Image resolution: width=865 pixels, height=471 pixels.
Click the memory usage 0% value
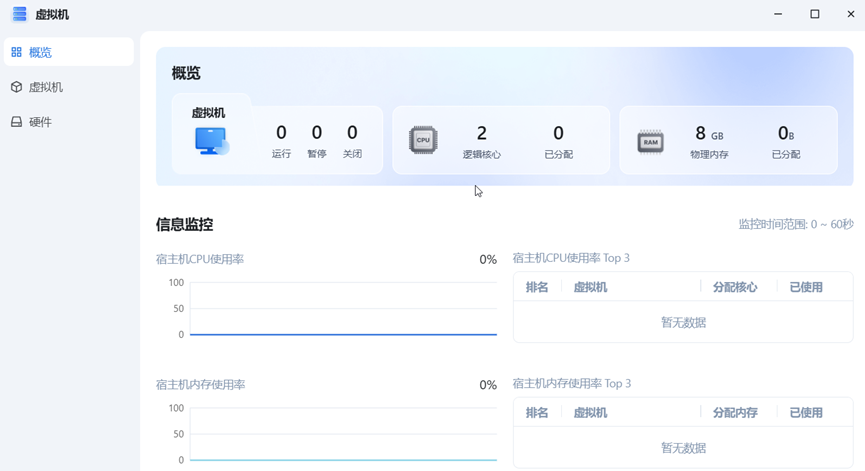(488, 384)
